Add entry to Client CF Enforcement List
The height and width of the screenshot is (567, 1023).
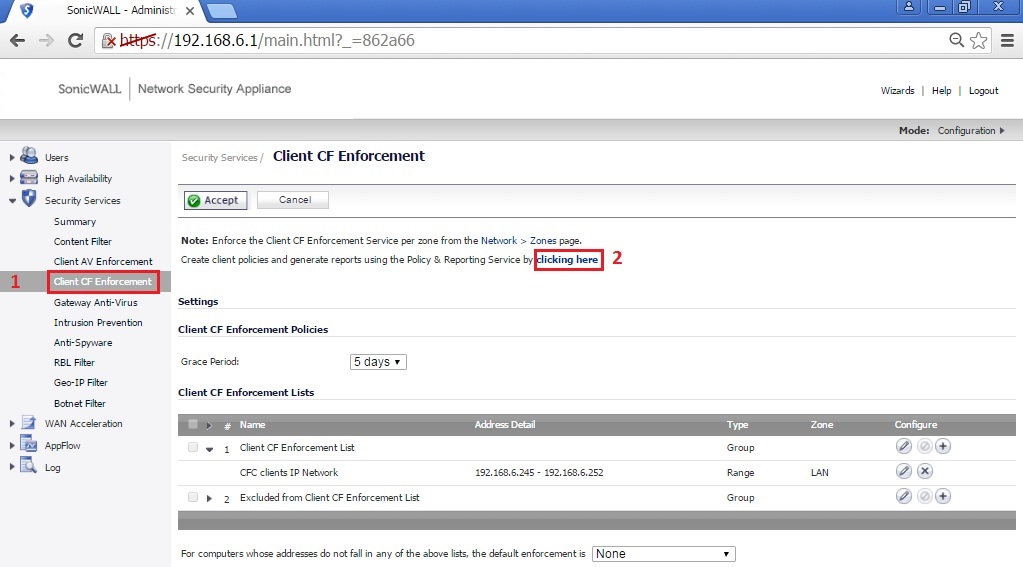pyautogui.click(x=942, y=448)
